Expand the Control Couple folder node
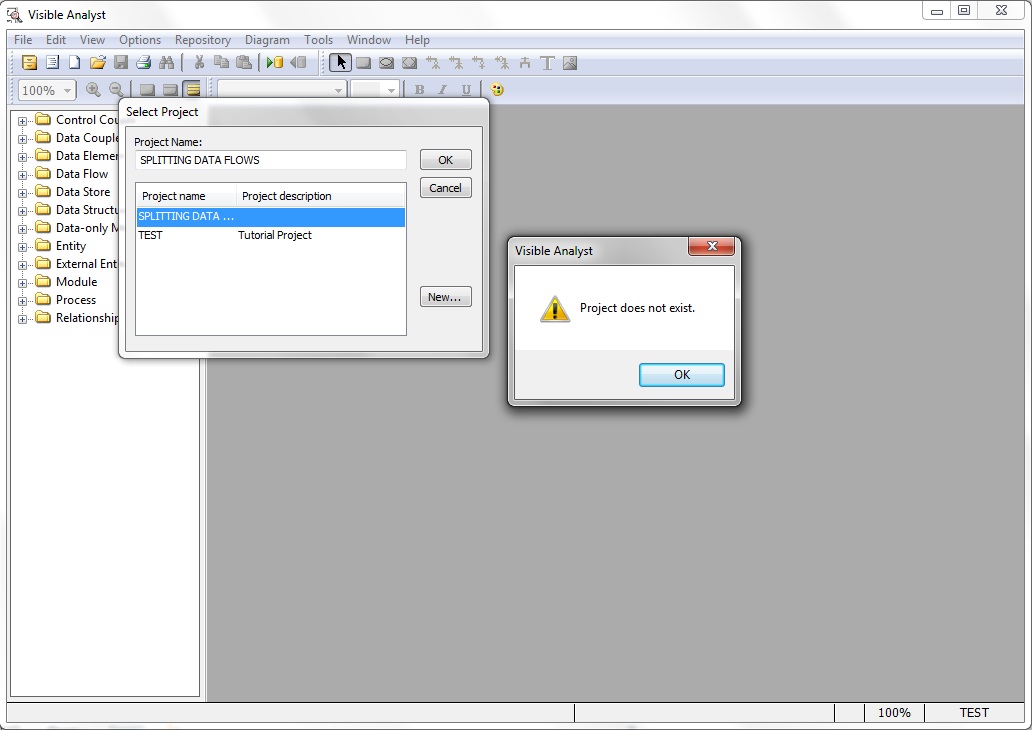This screenshot has height=730, width=1032. click(22, 121)
